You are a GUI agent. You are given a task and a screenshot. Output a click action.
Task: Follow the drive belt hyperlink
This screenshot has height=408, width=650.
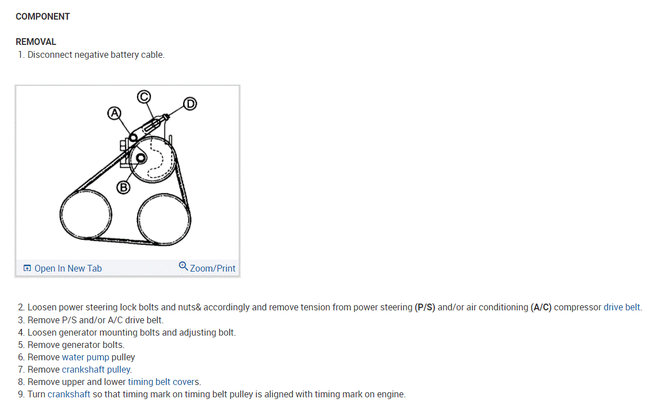pos(622,307)
